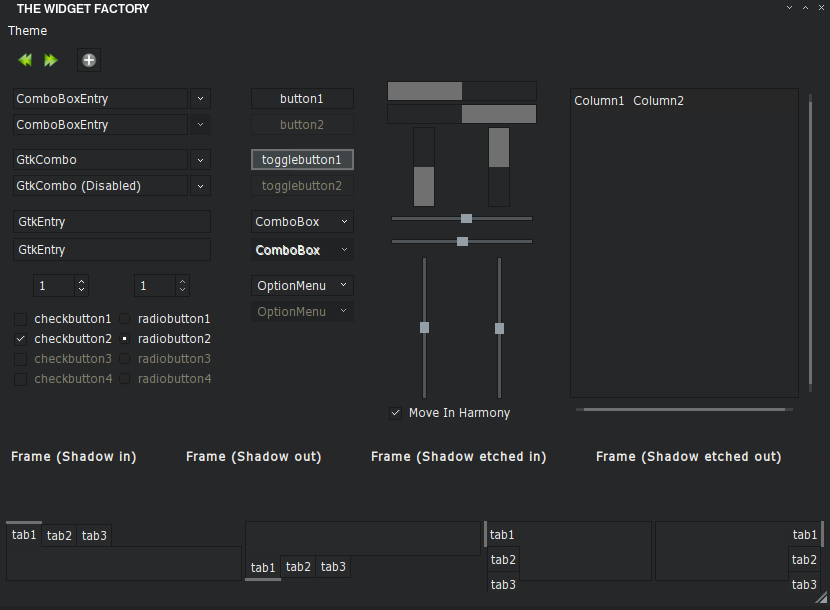The width and height of the screenshot is (830, 610).
Task: Click the round plus icon in toolbar
Action: pos(89,60)
